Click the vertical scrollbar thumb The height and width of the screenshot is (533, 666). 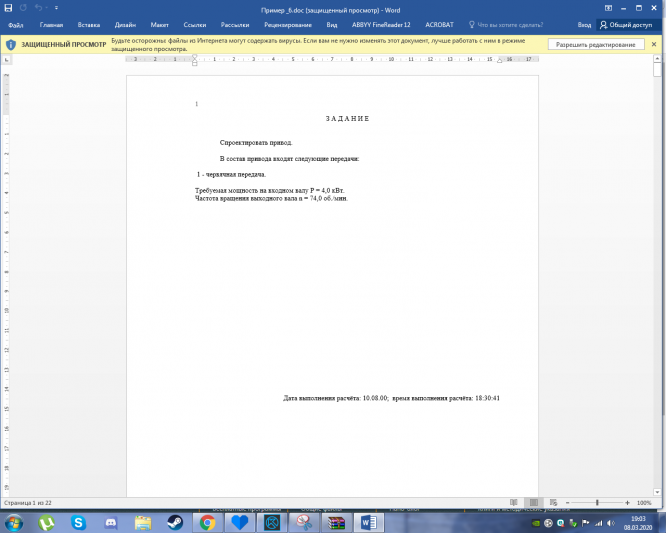(658, 70)
